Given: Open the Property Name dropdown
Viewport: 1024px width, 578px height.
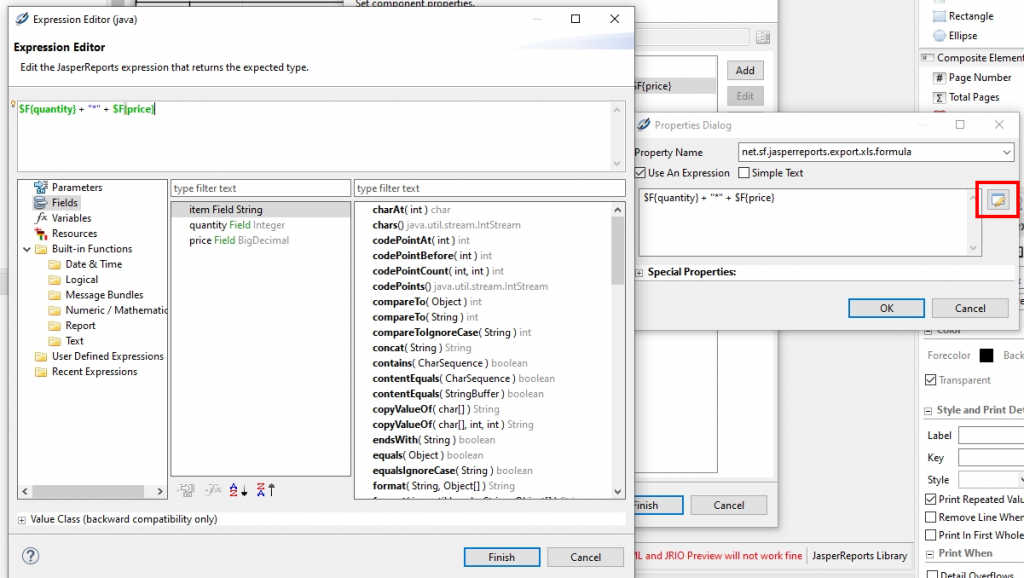Looking at the screenshot, I should coord(1006,152).
